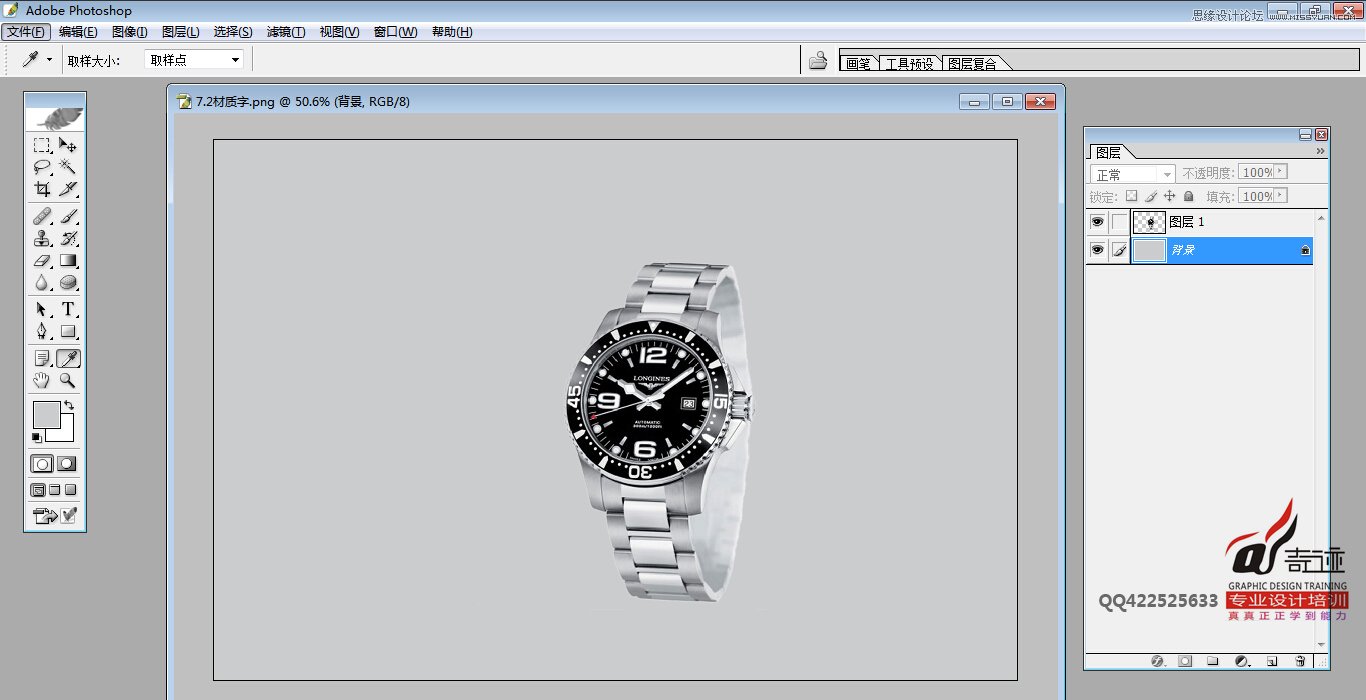Open 图像(I) menu
This screenshot has width=1366, height=700.
click(x=130, y=32)
